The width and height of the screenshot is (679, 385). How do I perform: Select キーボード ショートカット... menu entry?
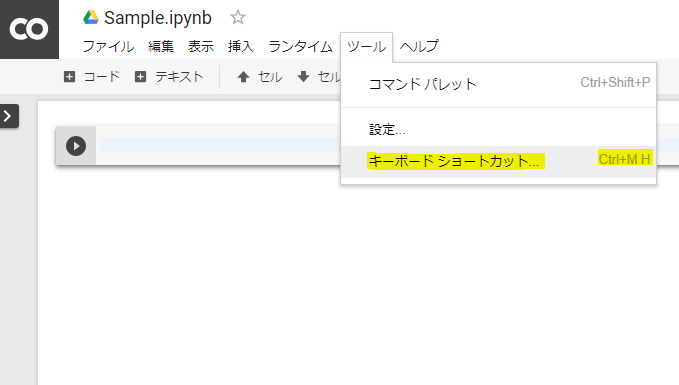tap(498, 162)
